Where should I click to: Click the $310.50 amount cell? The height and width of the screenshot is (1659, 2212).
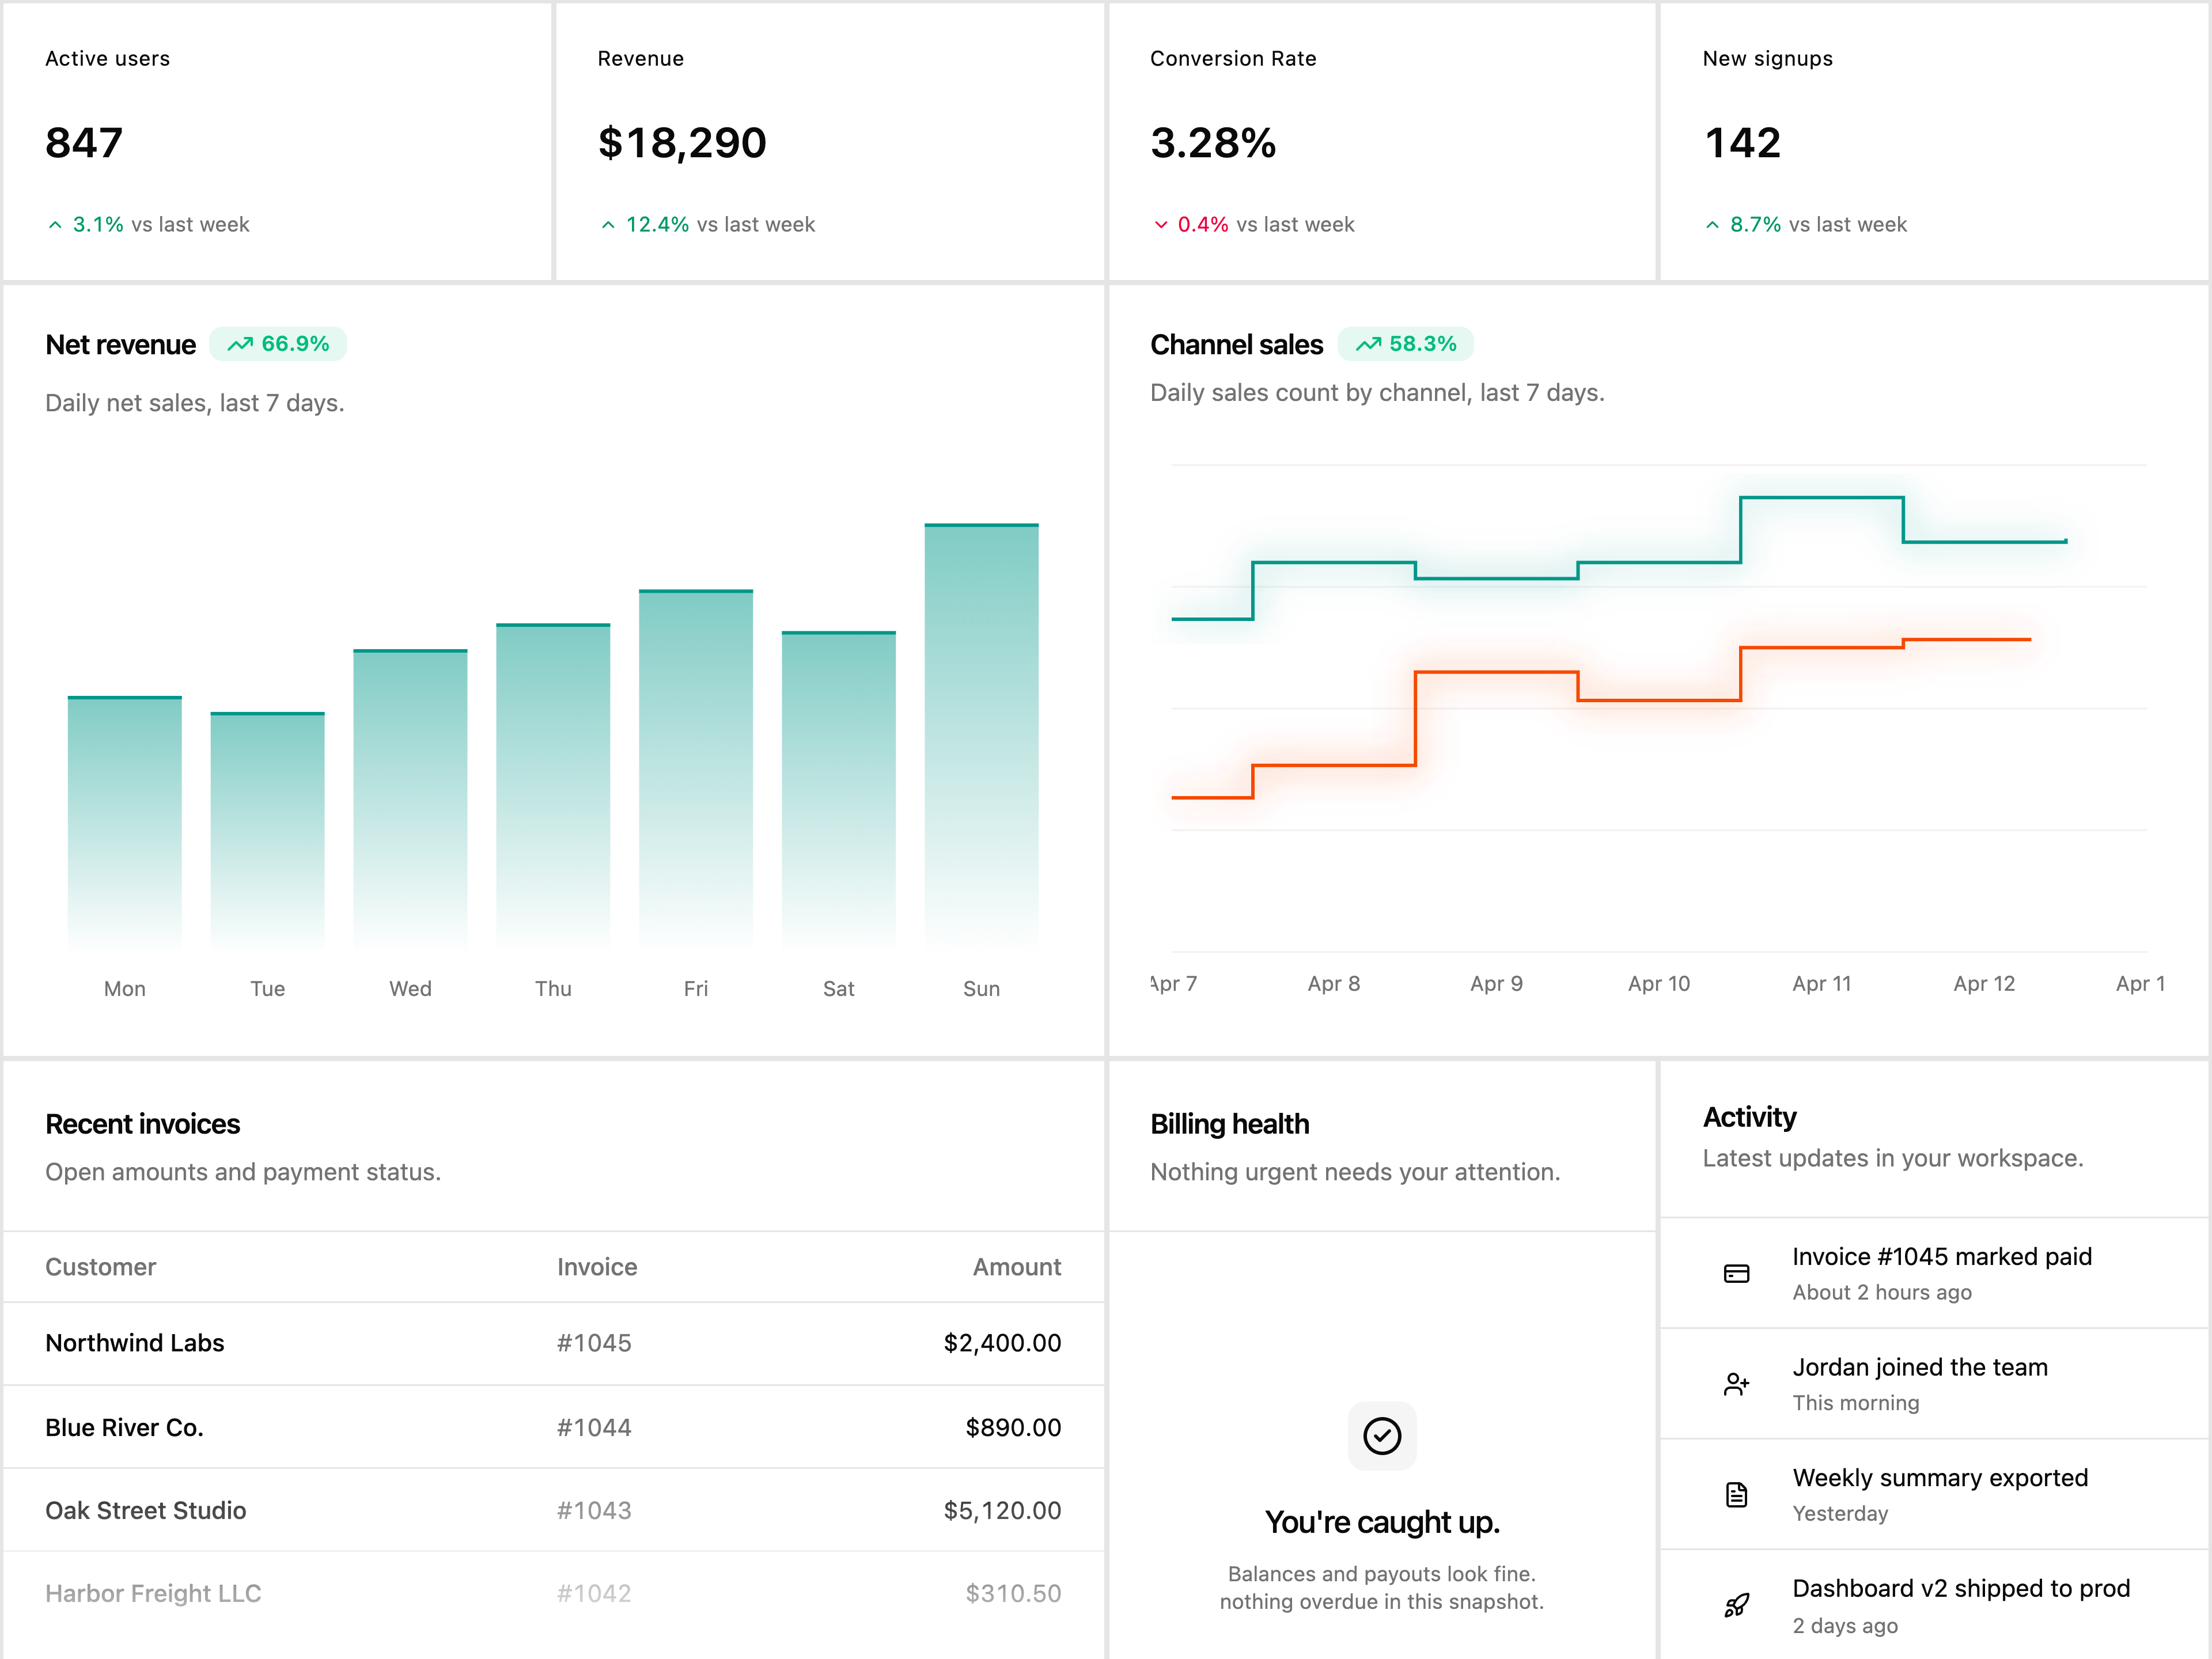[1013, 1593]
